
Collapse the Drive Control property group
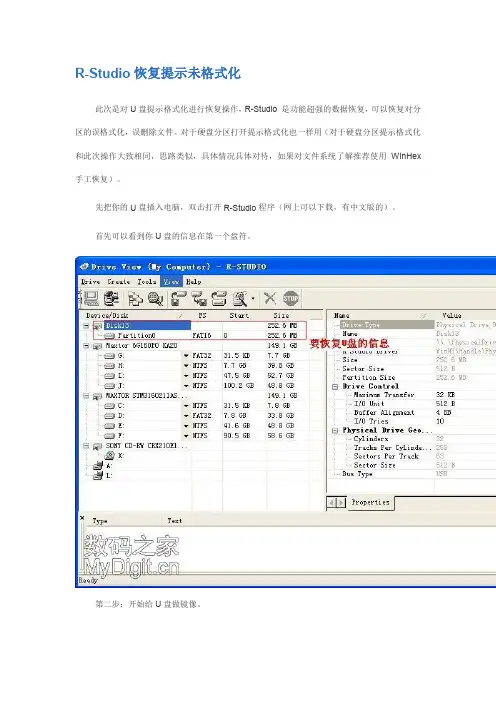(335, 386)
